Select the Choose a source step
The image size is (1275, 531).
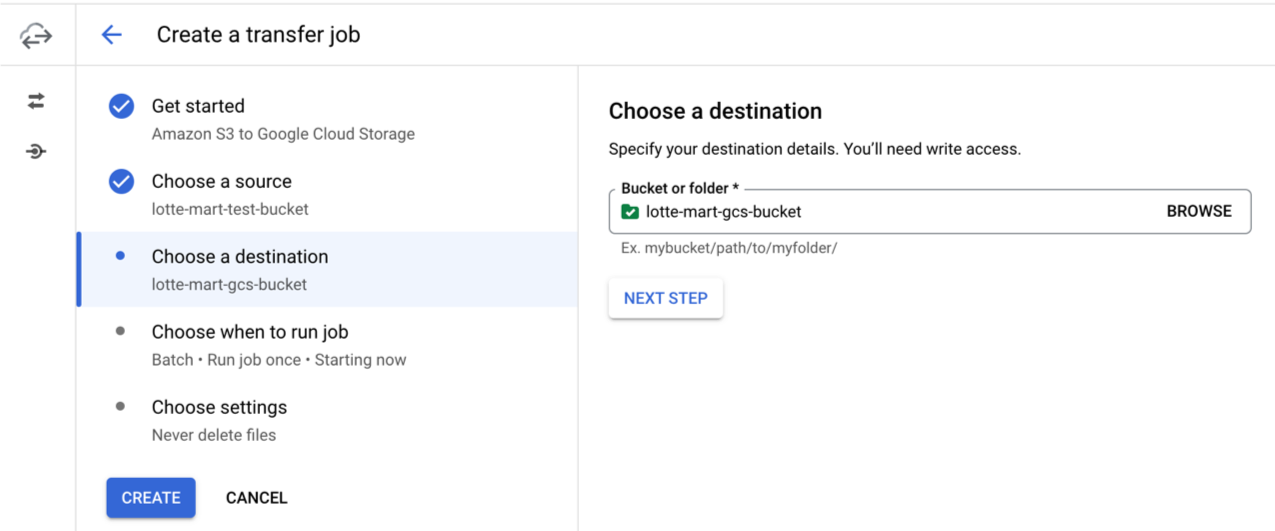click(x=221, y=181)
